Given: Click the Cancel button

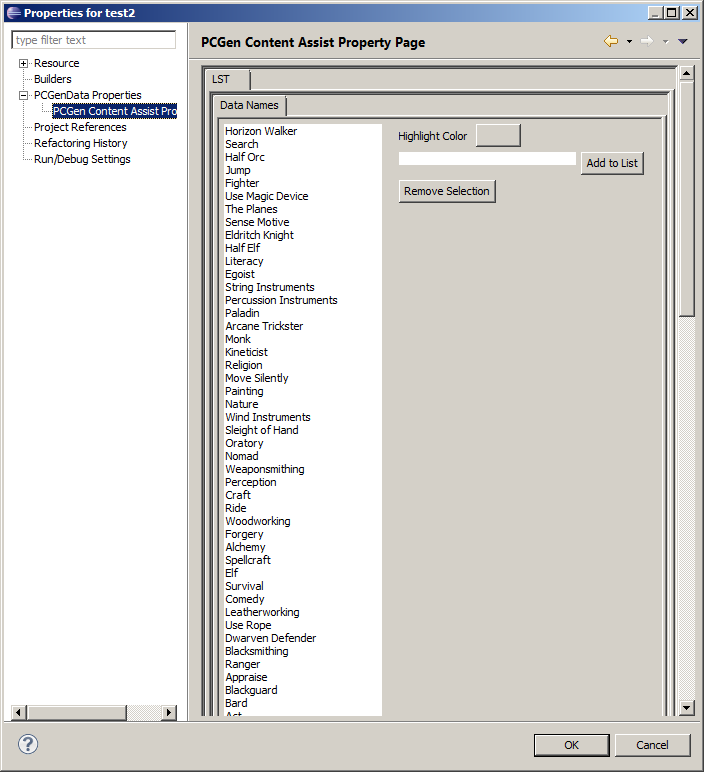Looking at the screenshot, I should (652, 745).
